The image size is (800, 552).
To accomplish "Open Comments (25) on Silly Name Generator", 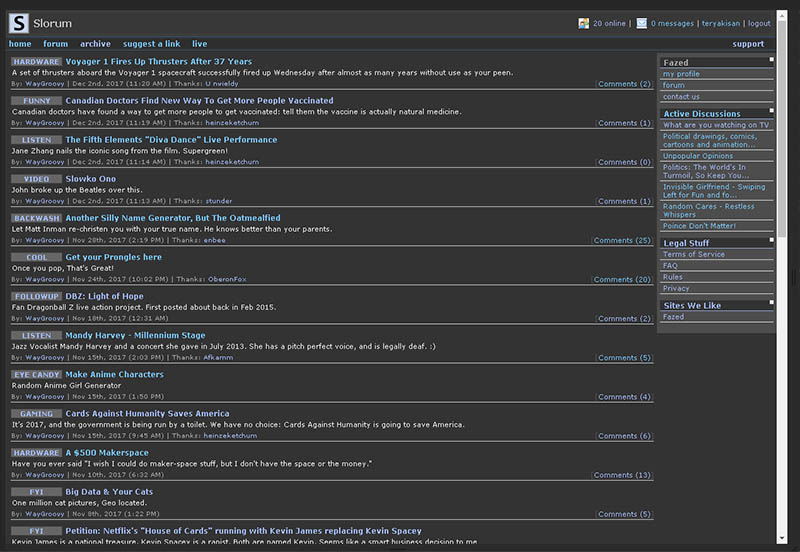I will (622, 240).
